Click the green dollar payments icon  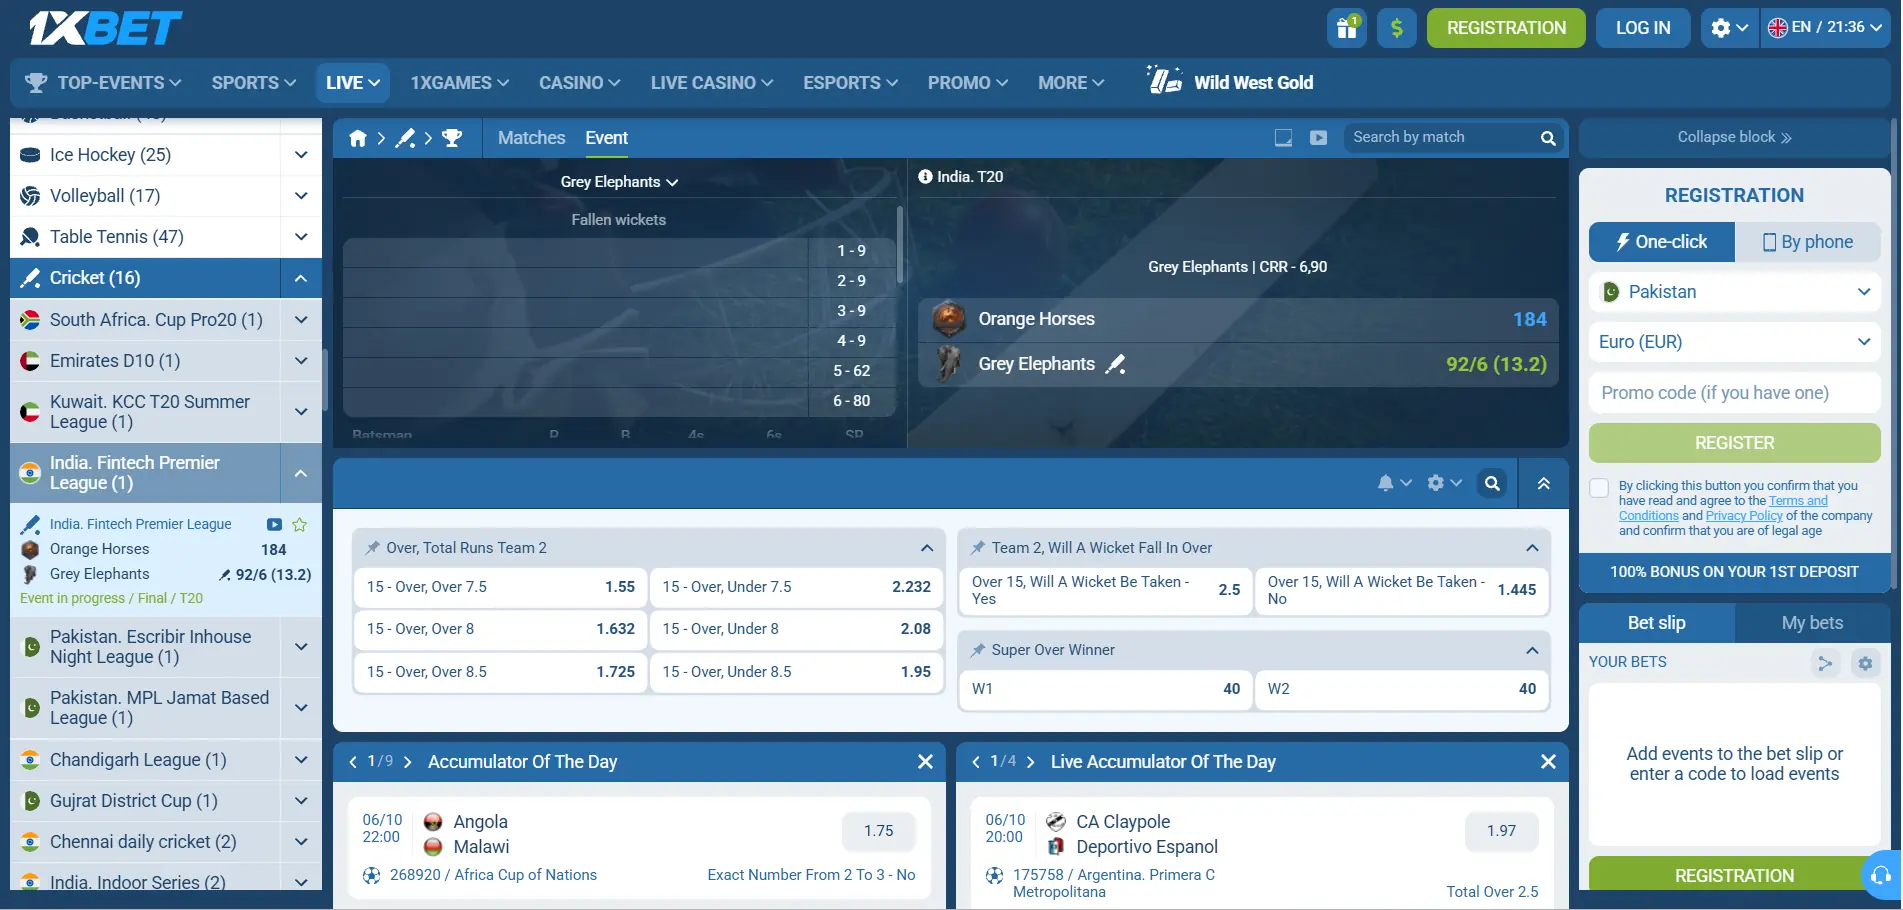click(1397, 28)
